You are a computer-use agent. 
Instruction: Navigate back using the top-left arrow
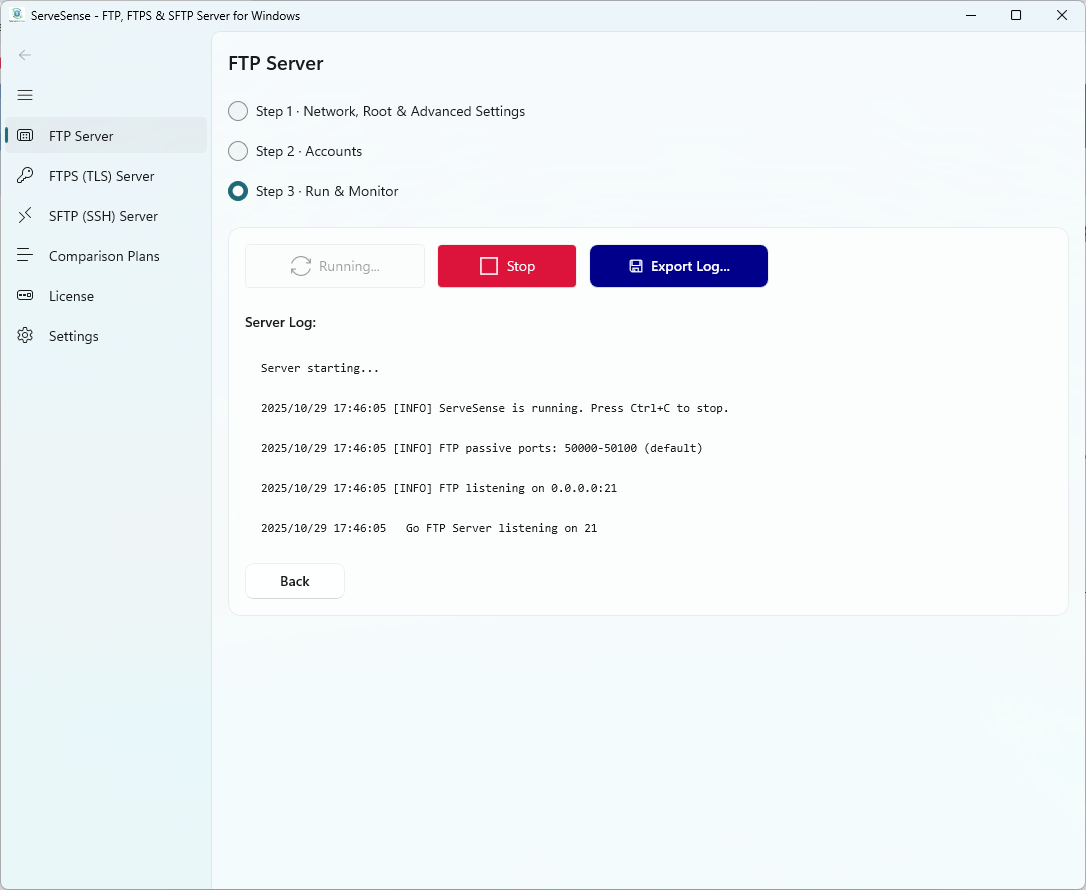pos(24,55)
